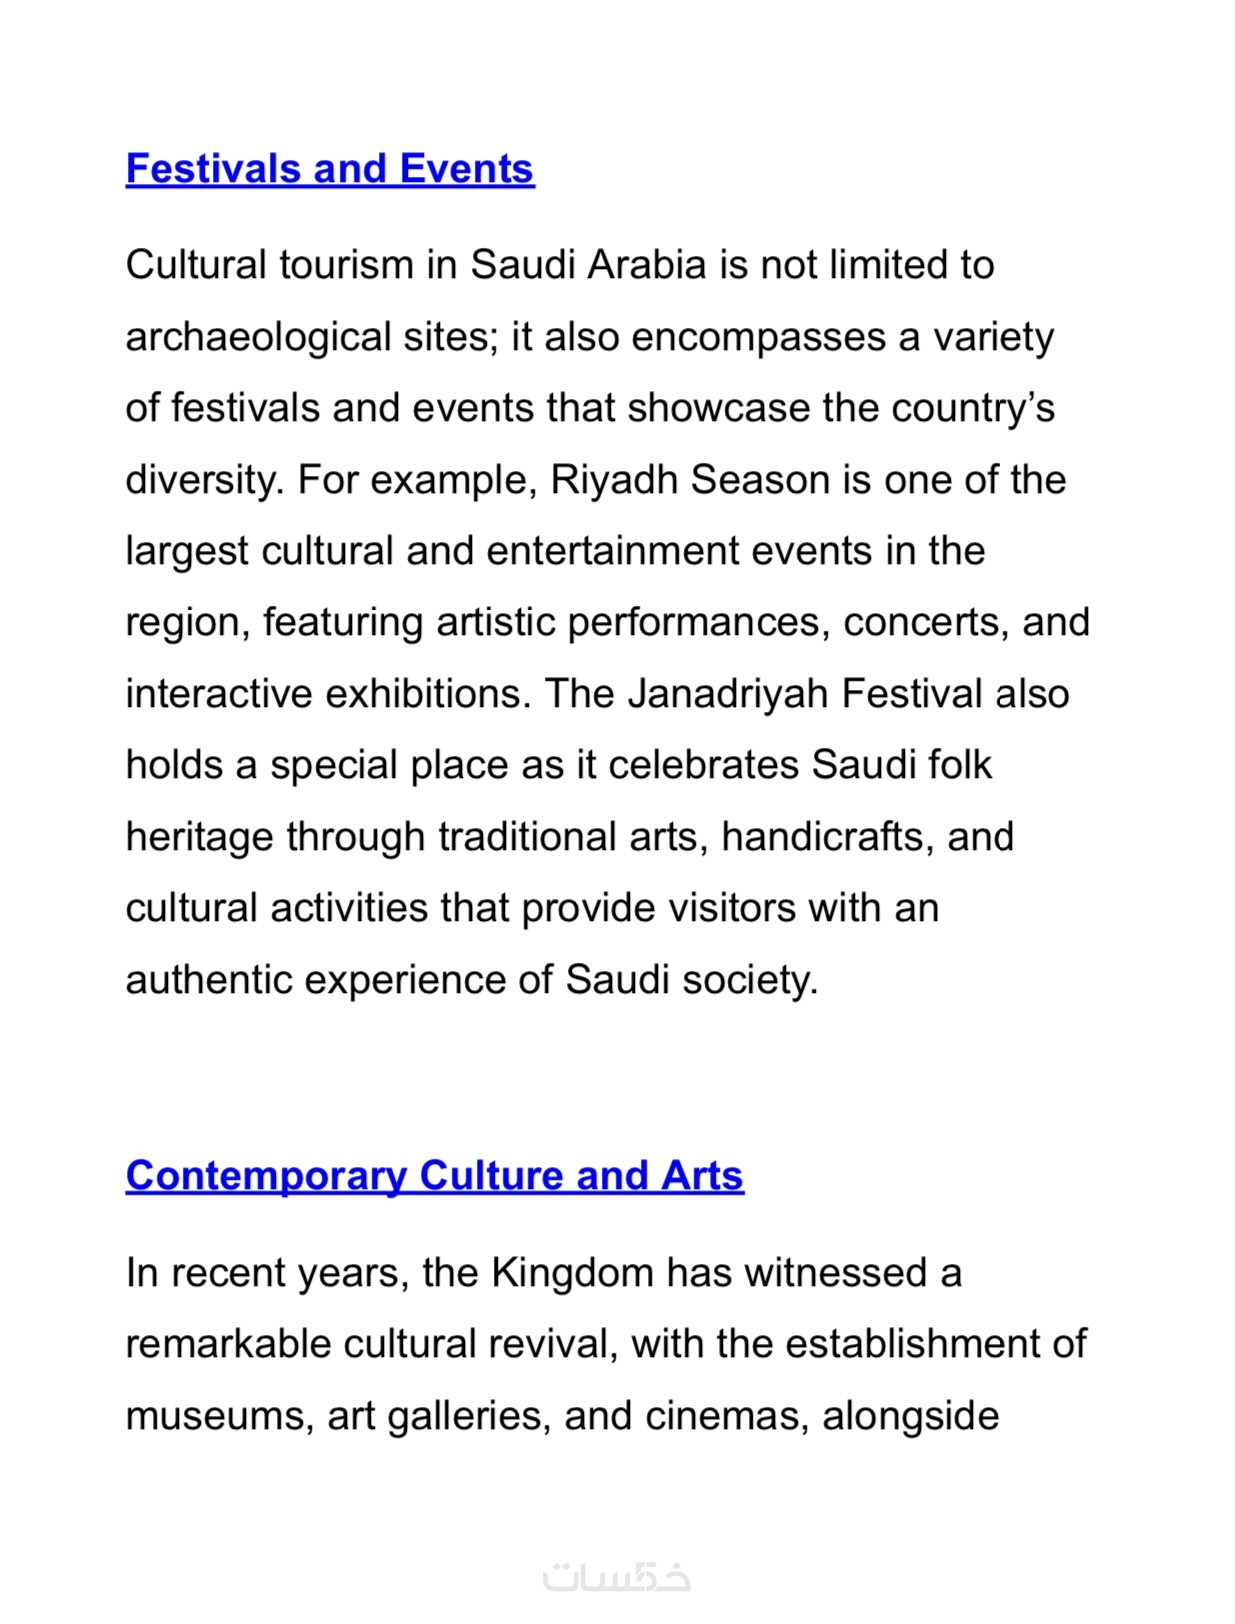1235x1624 pixels.
Task: Click the Khamsat watermark logo at page bottom
Action: coord(617,1577)
